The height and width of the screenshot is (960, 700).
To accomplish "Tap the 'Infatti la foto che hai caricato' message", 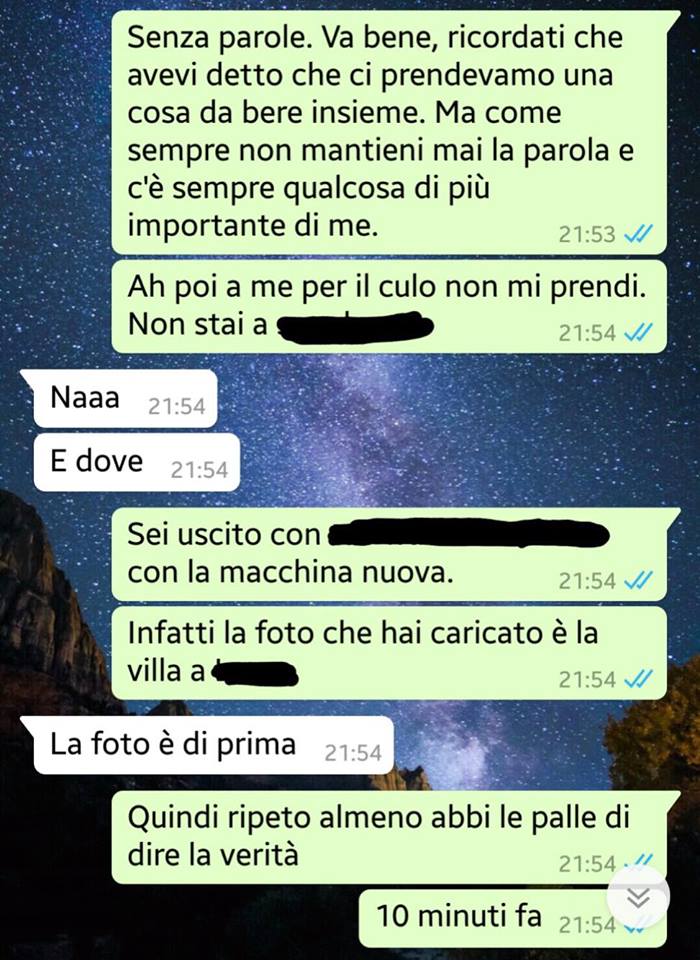I will (389, 653).
